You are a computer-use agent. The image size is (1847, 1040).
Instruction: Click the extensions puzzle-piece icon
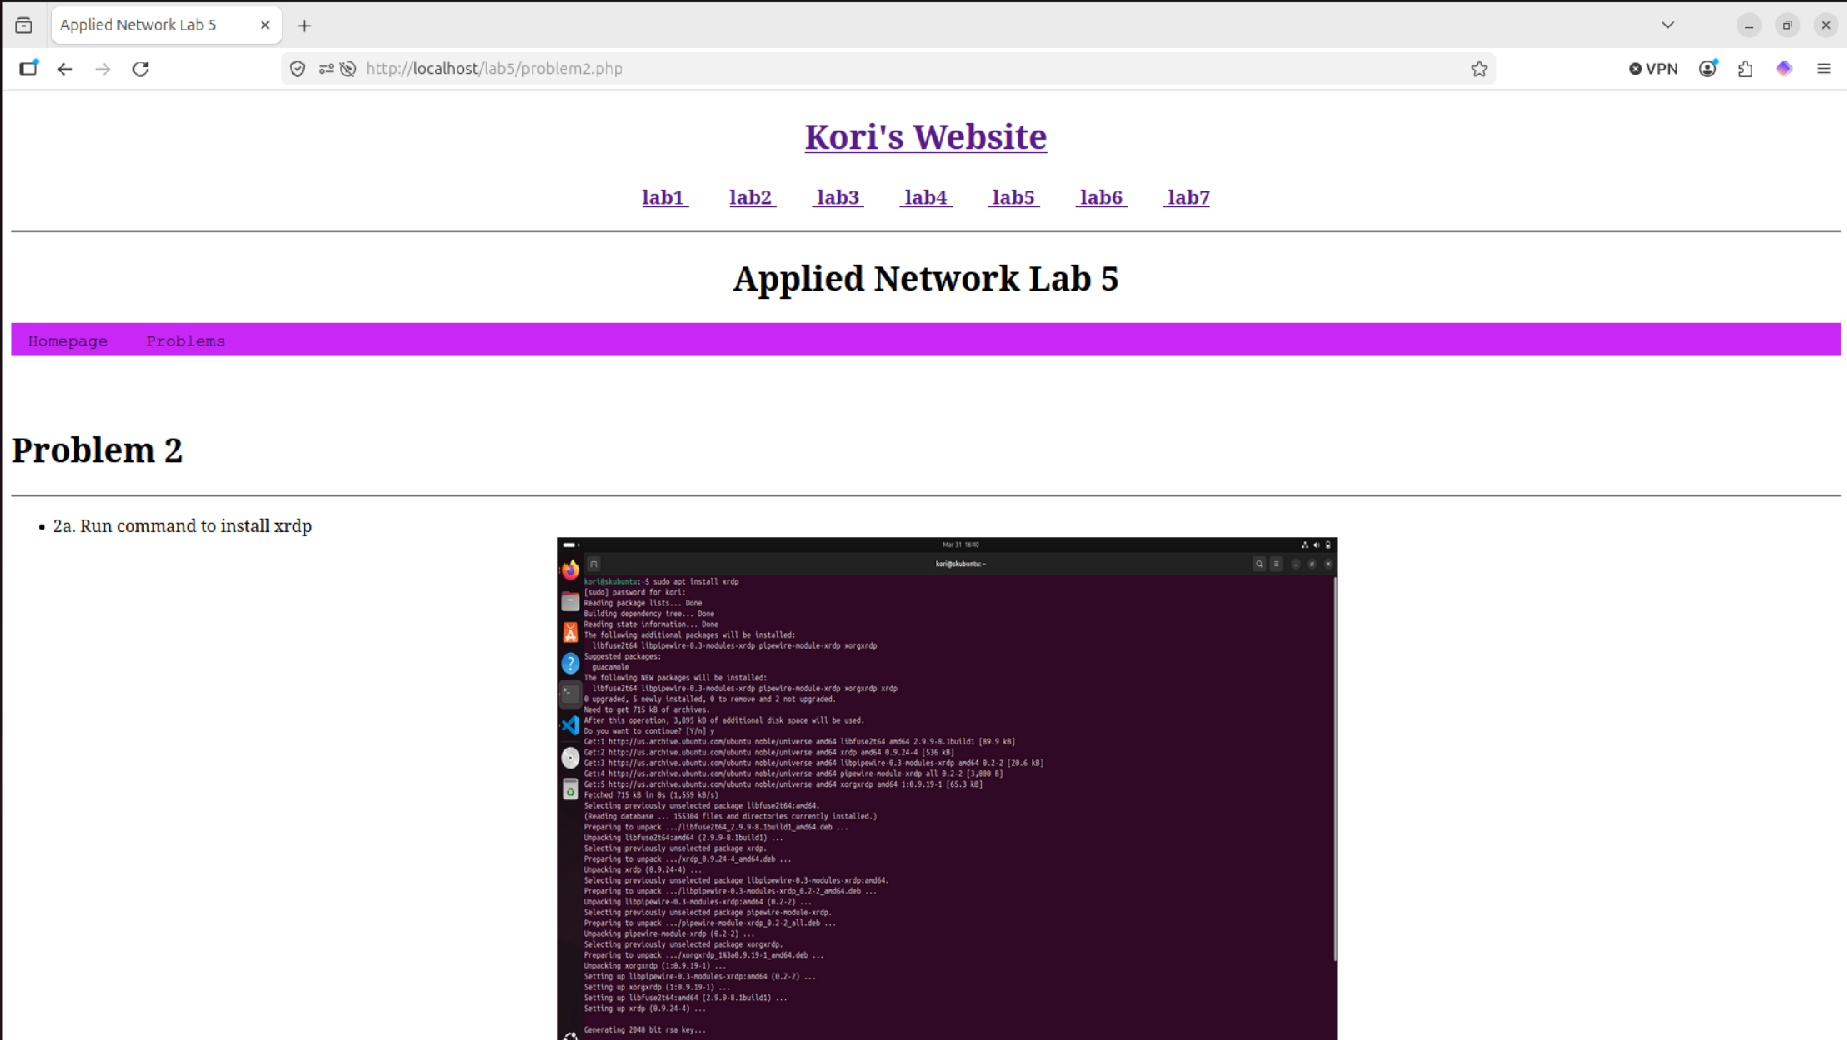click(1745, 69)
